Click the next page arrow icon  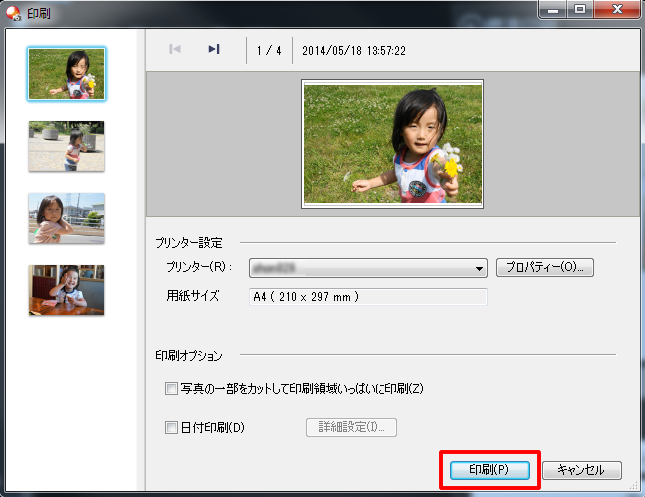[213, 49]
